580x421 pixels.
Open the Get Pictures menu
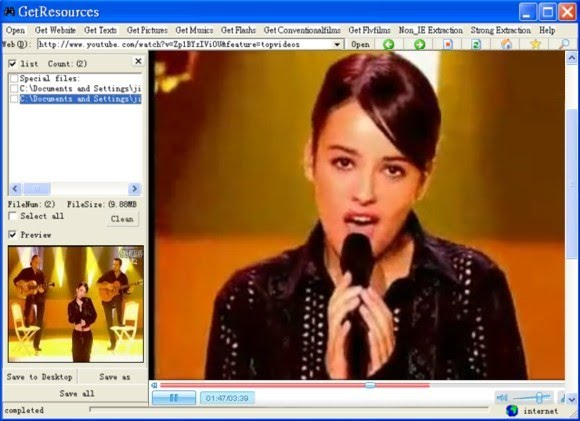(x=147, y=30)
